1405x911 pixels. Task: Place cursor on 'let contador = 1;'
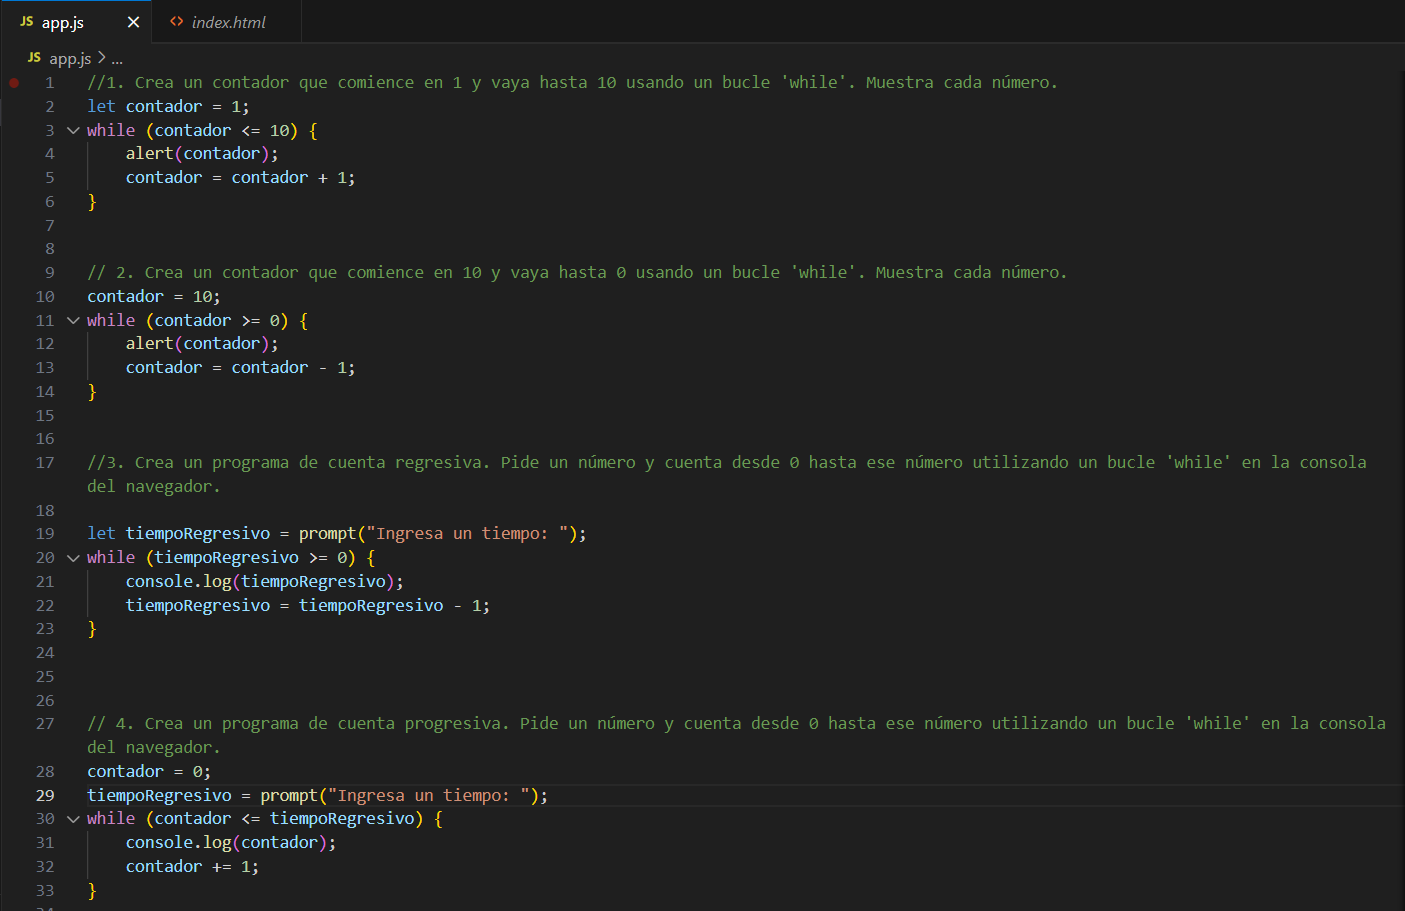coord(168,106)
